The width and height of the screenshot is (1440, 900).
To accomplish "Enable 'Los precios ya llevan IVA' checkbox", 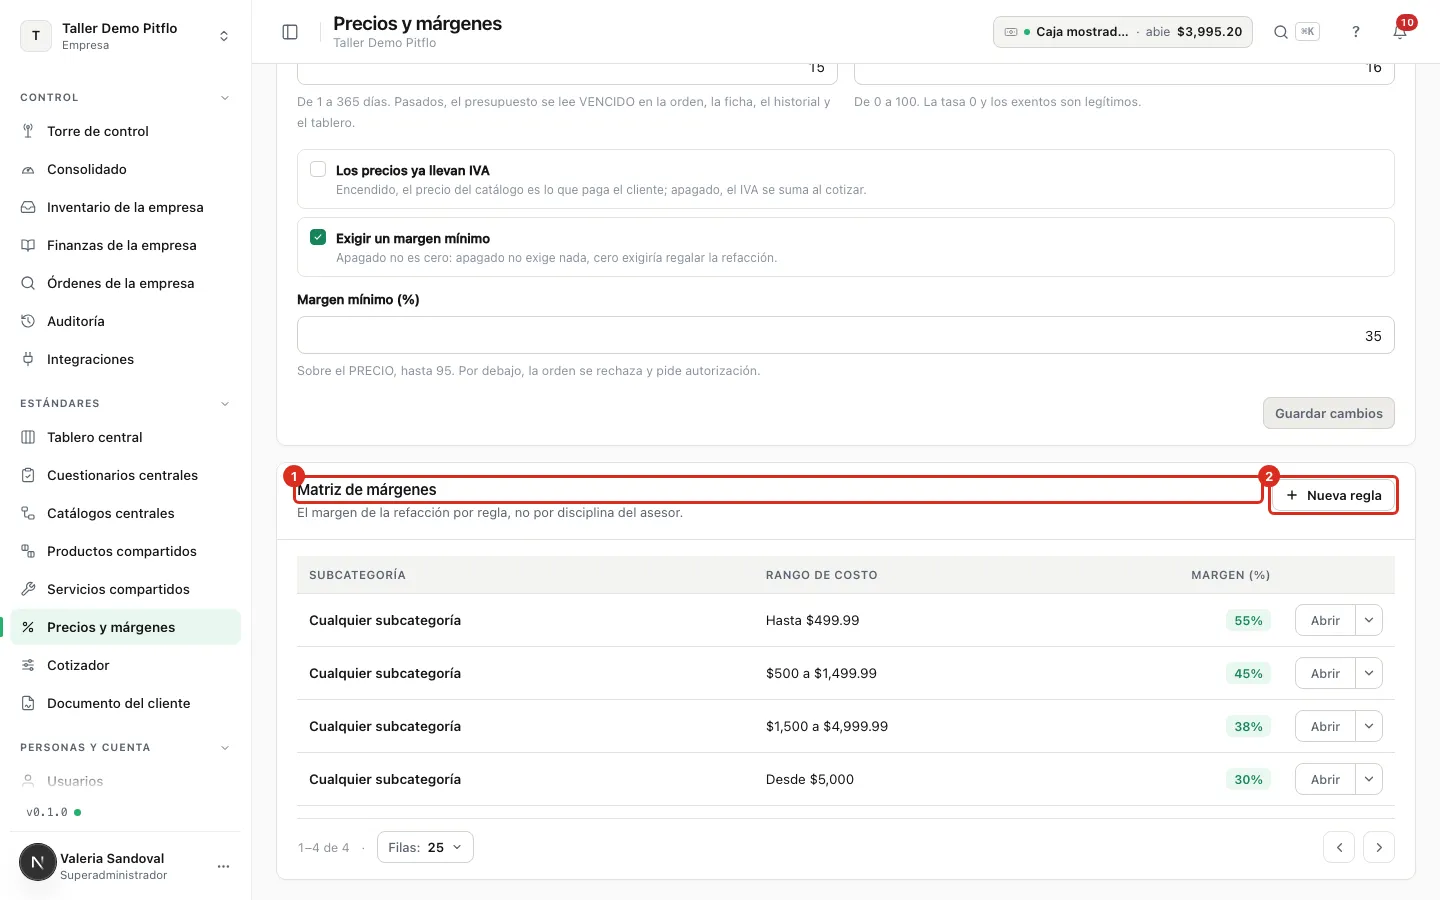I will tap(318, 169).
